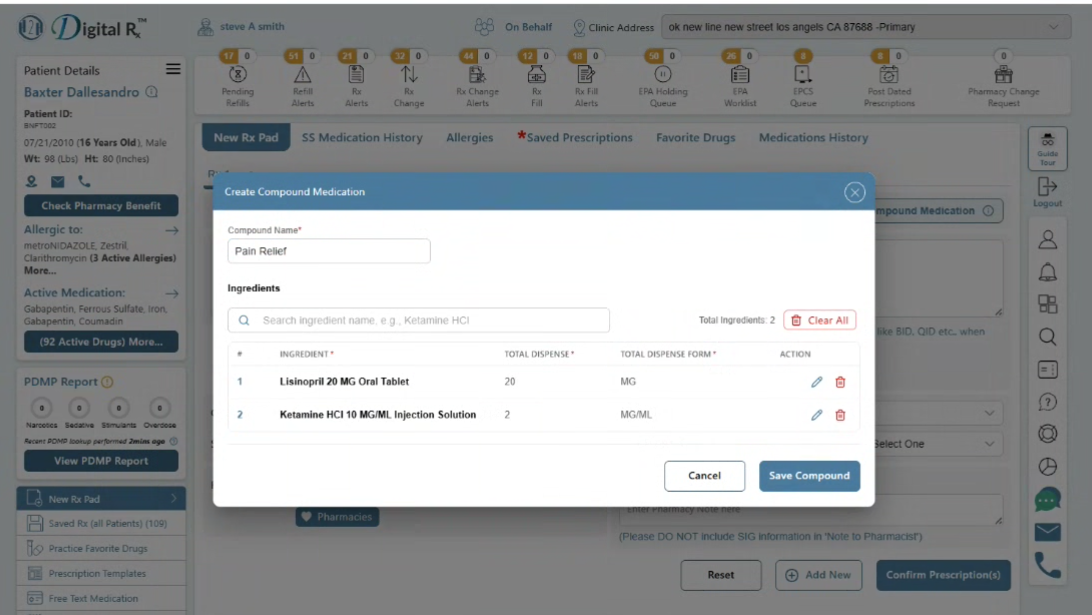Switch to the Allergies tab
This screenshot has width=1092, height=615.
[x=469, y=137]
